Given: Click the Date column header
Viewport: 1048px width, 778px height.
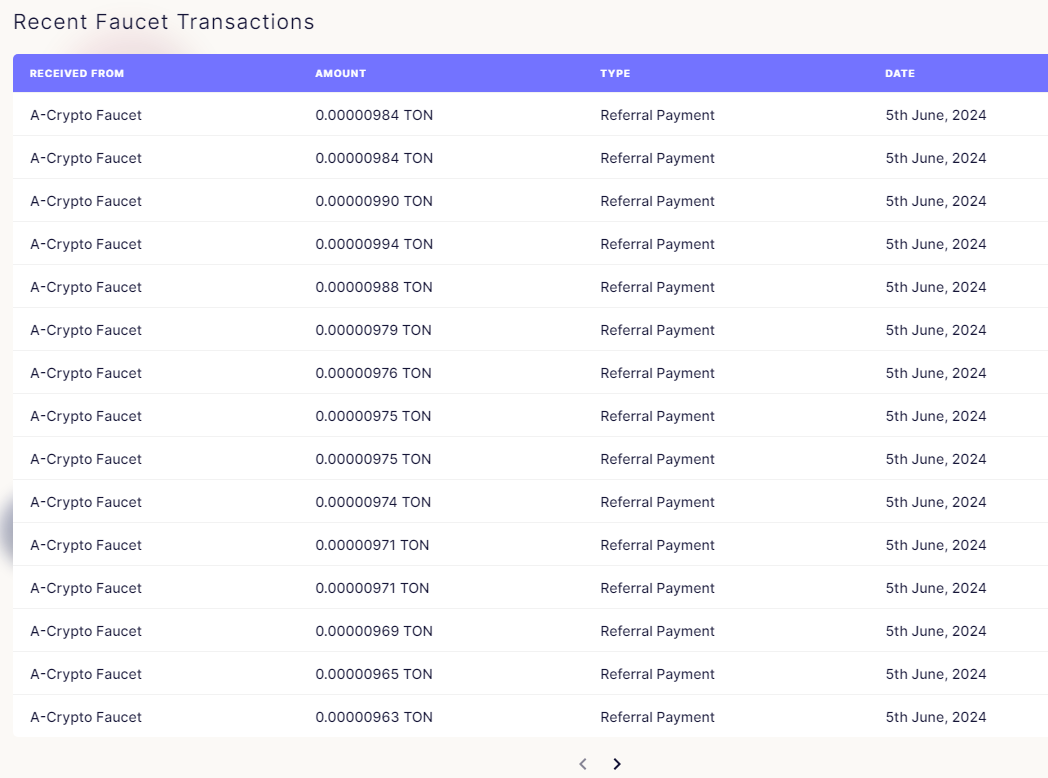Looking at the screenshot, I should [900, 73].
